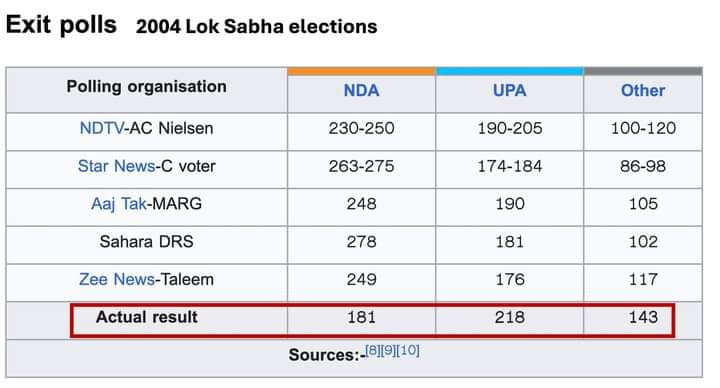Click the orange NDA color bar

coord(361,71)
